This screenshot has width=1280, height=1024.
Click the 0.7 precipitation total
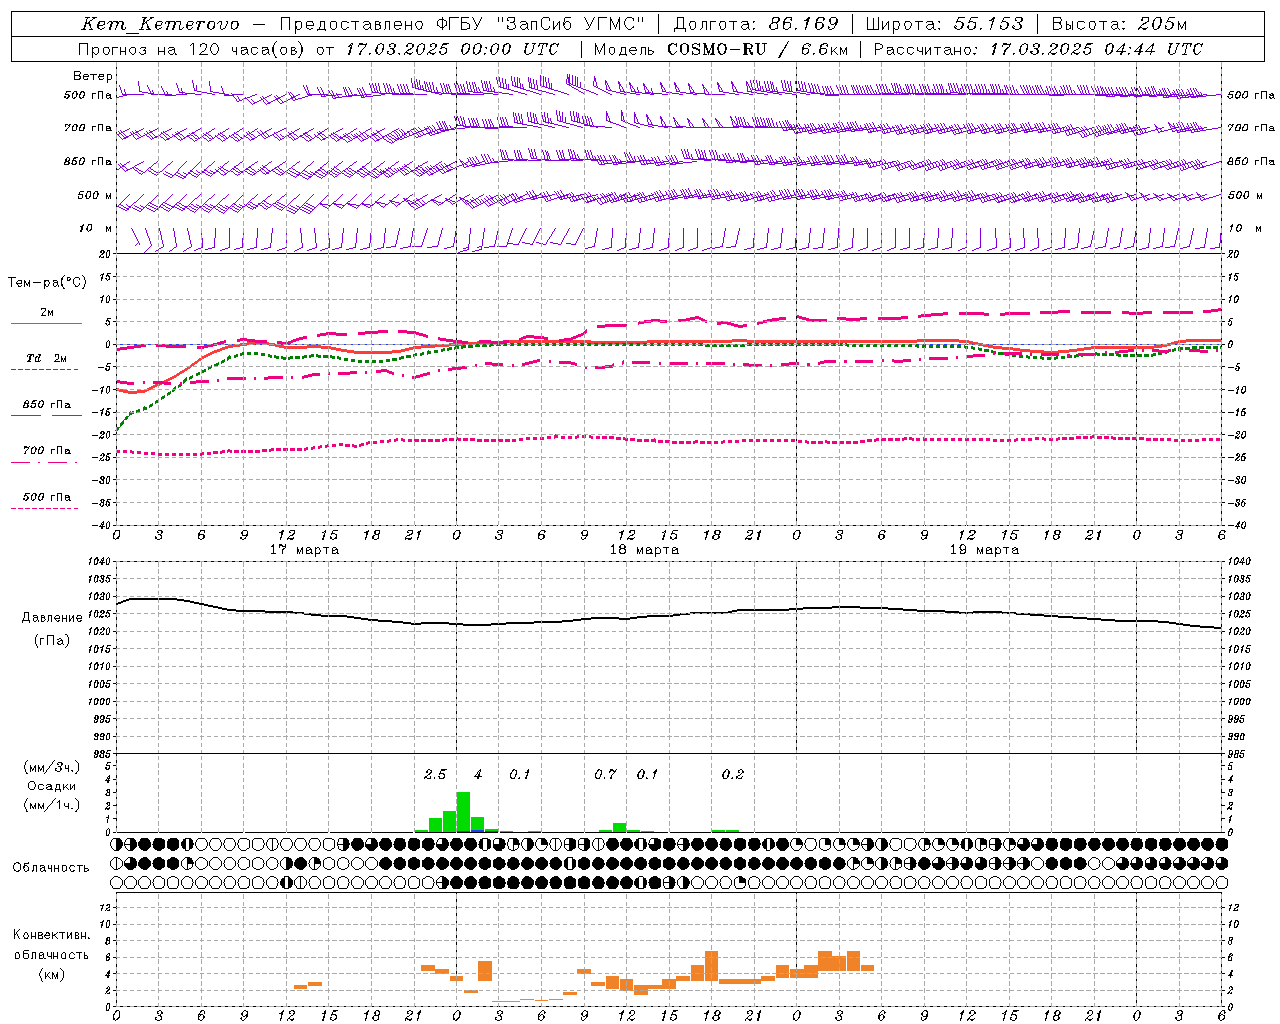point(606,775)
